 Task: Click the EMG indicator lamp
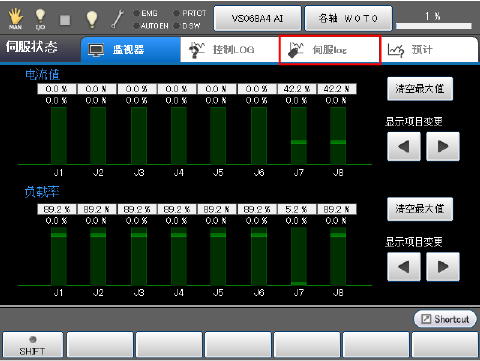tap(136, 13)
